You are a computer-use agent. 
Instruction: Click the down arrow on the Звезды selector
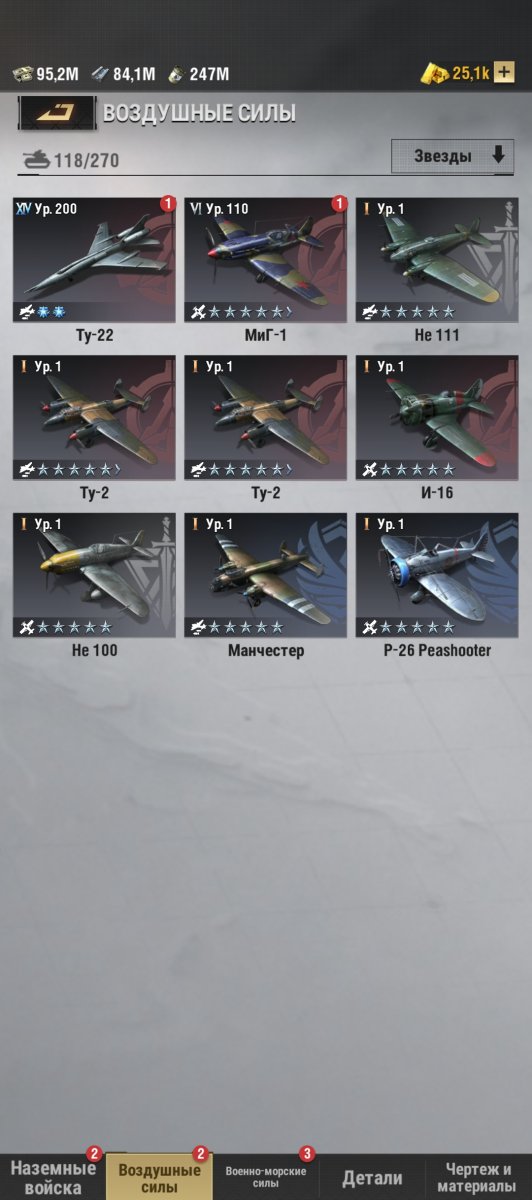click(498, 156)
